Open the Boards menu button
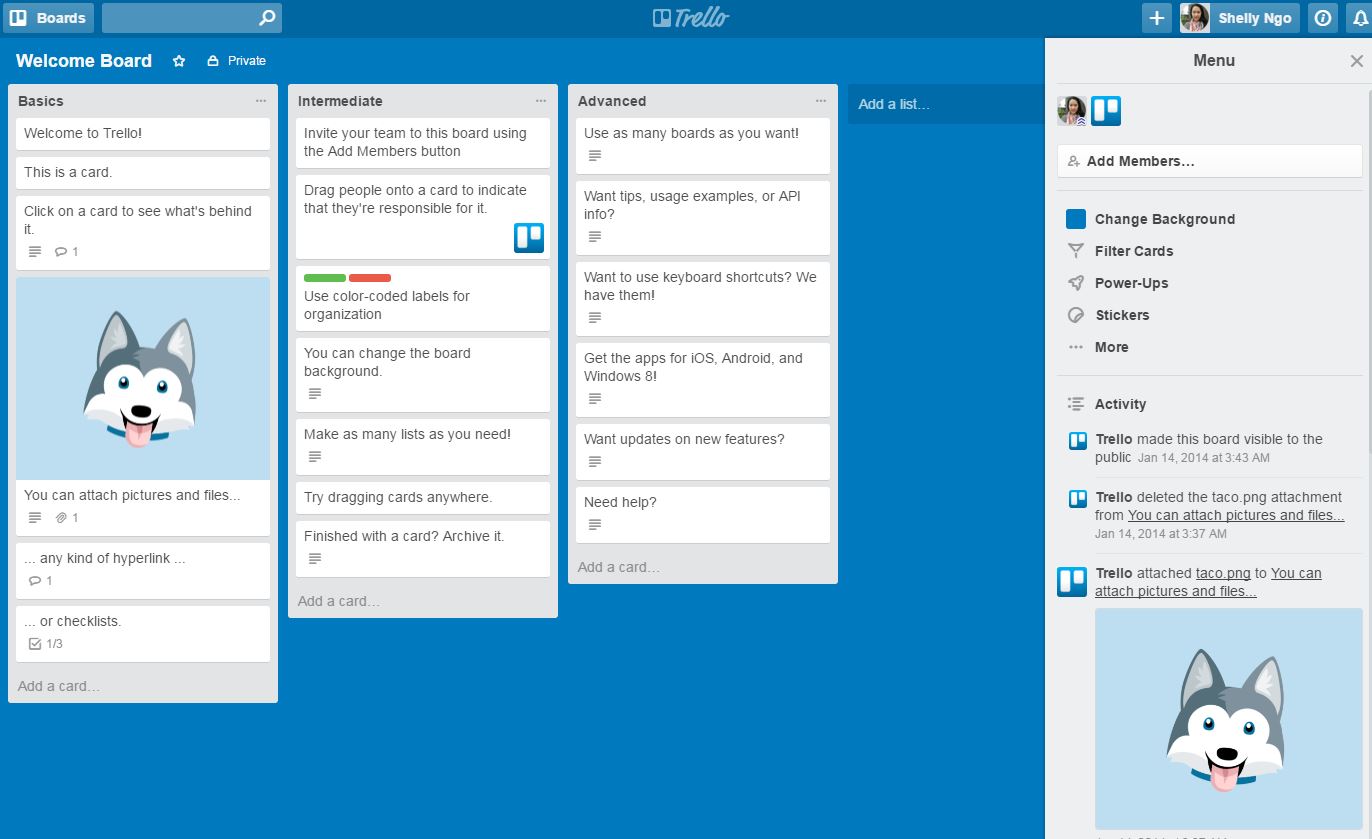This screenshot has height=839, width=1372. click(48, 18)
